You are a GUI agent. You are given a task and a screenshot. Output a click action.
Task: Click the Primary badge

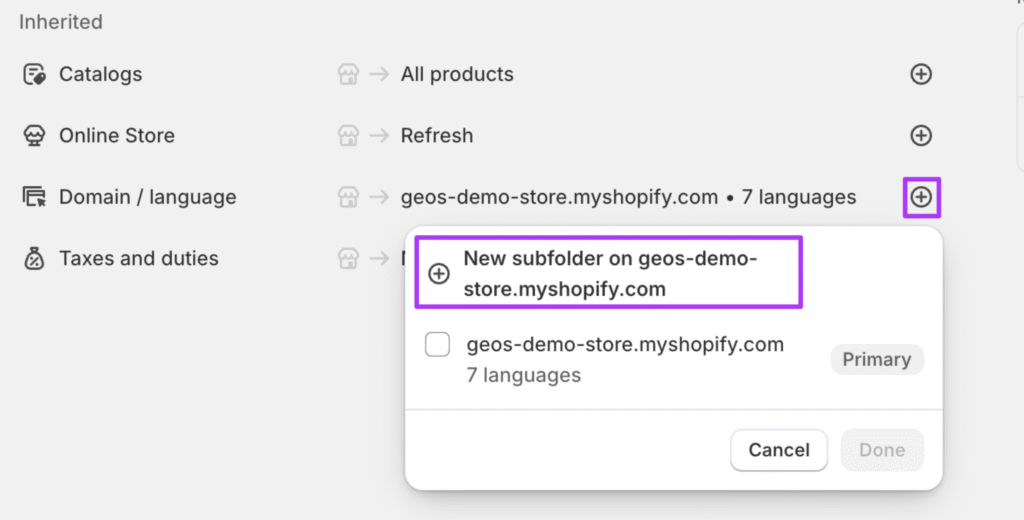(x=876, y=359)
